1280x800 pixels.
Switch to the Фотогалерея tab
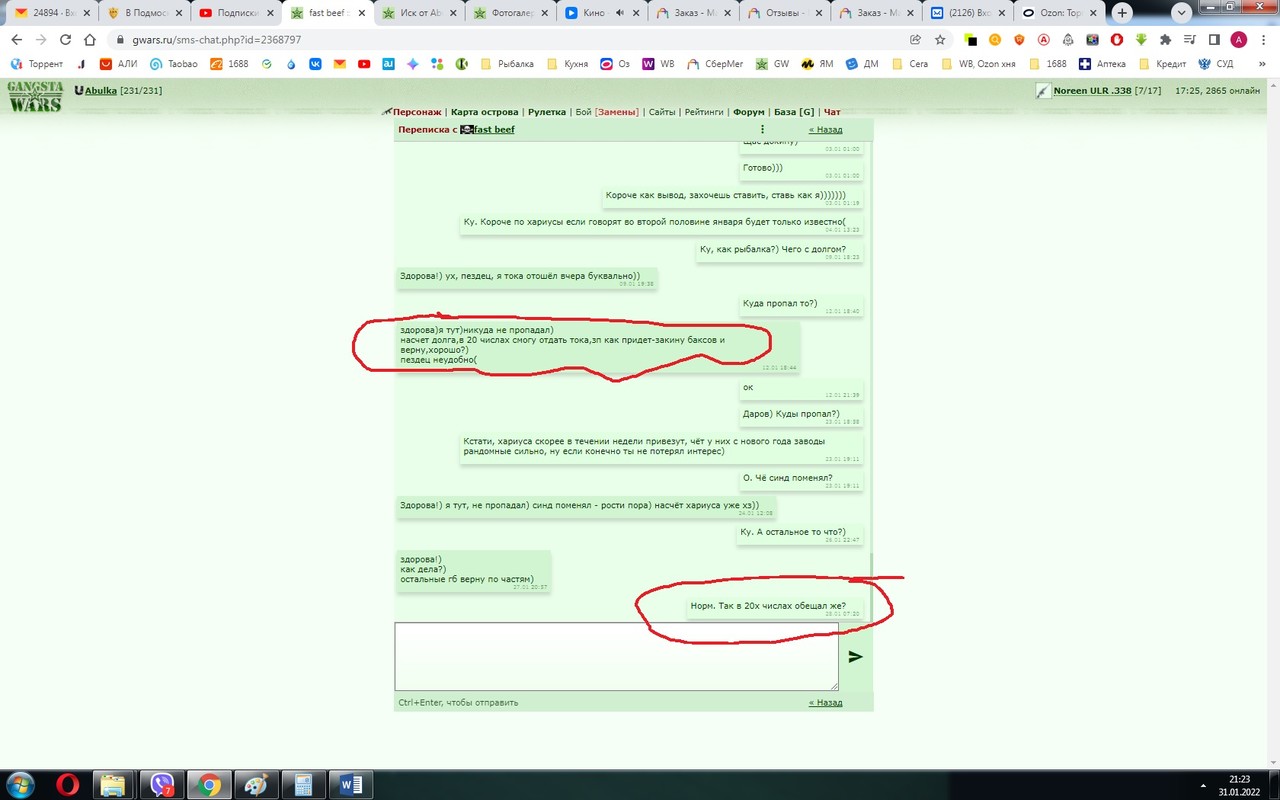click(x=509, y=13)
